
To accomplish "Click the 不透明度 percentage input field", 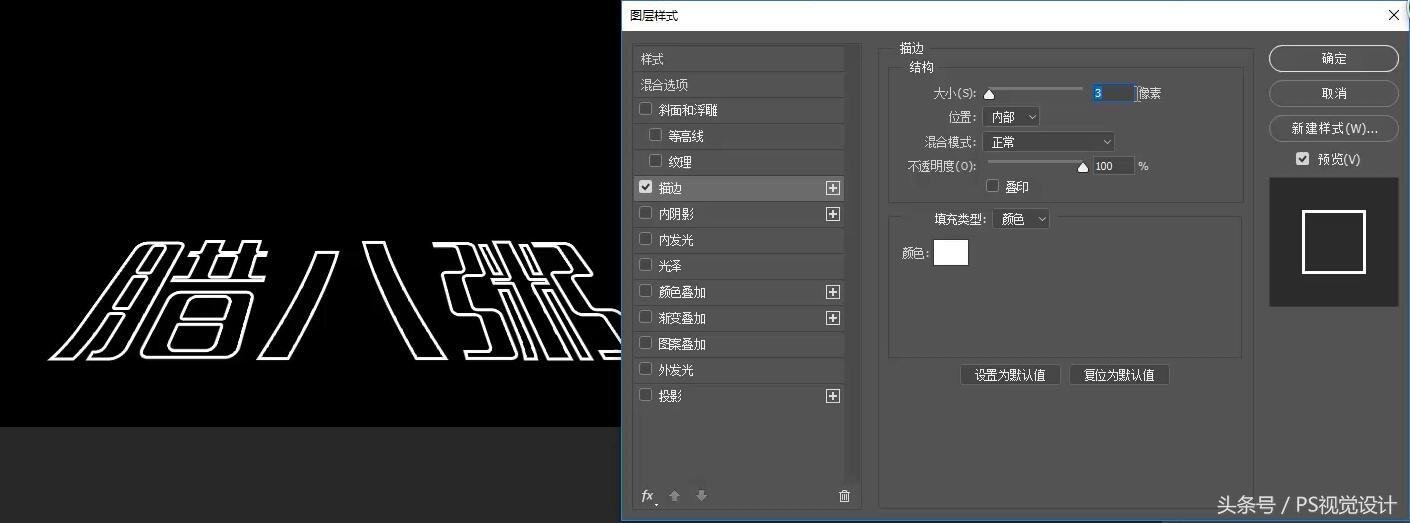I will pos(1113,166).
